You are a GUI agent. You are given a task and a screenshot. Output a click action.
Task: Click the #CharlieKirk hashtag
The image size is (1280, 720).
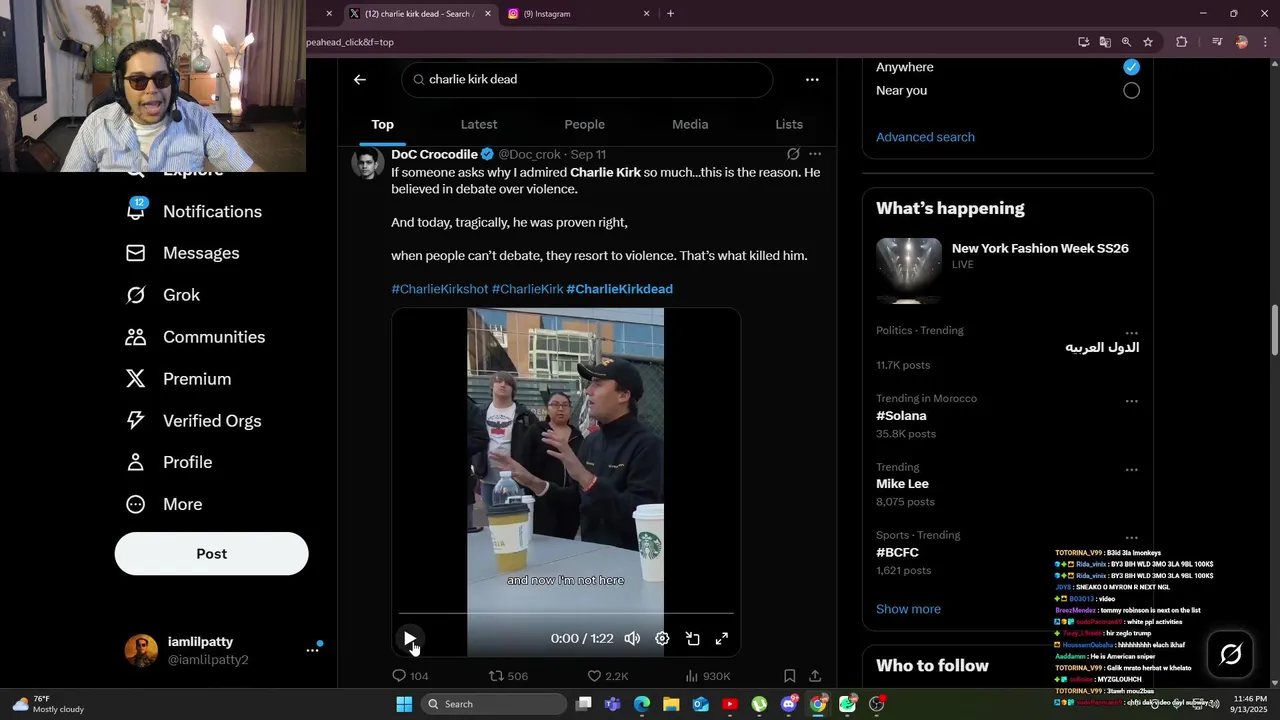click(527, 289)
